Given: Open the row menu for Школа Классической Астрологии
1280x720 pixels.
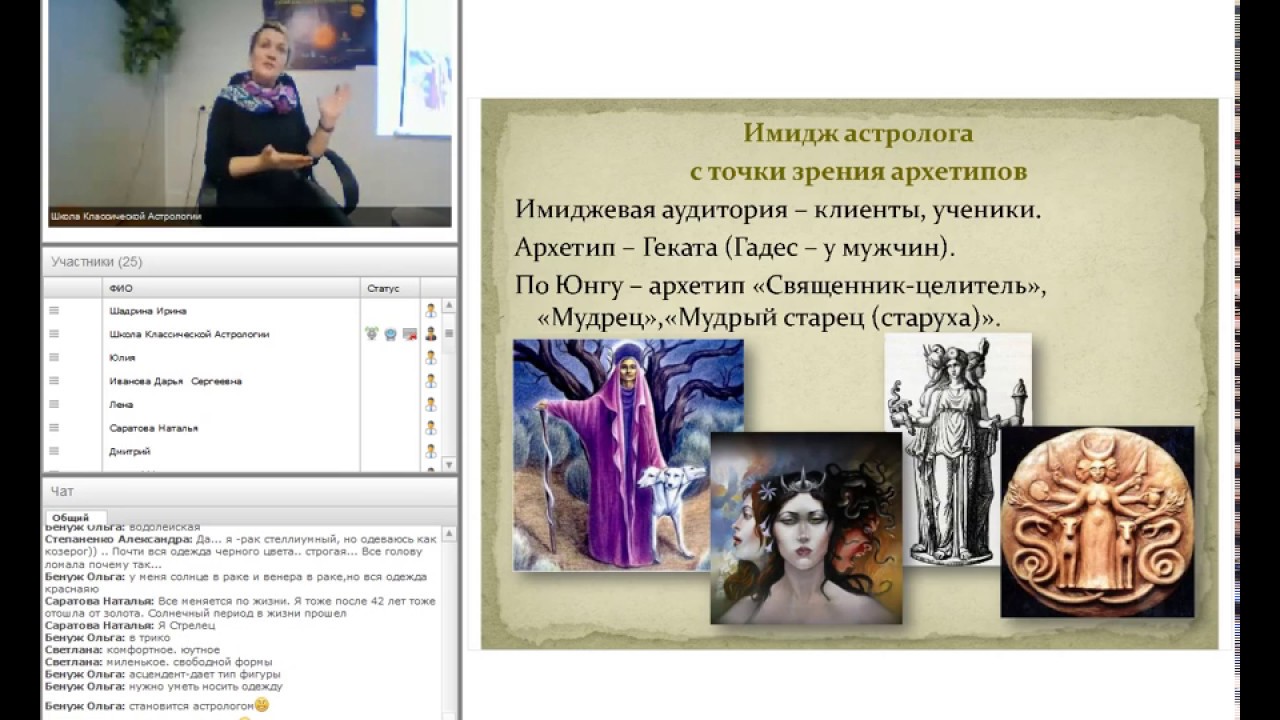Looking at the screenshot, I should [54, 334].
